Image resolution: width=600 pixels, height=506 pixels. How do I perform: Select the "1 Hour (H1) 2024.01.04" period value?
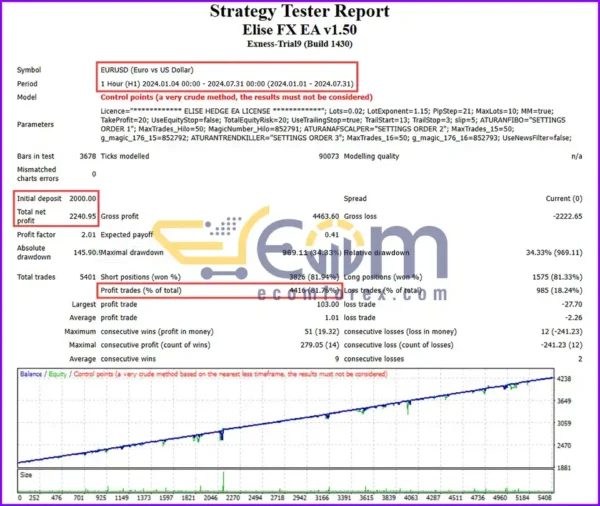(227, 84)
